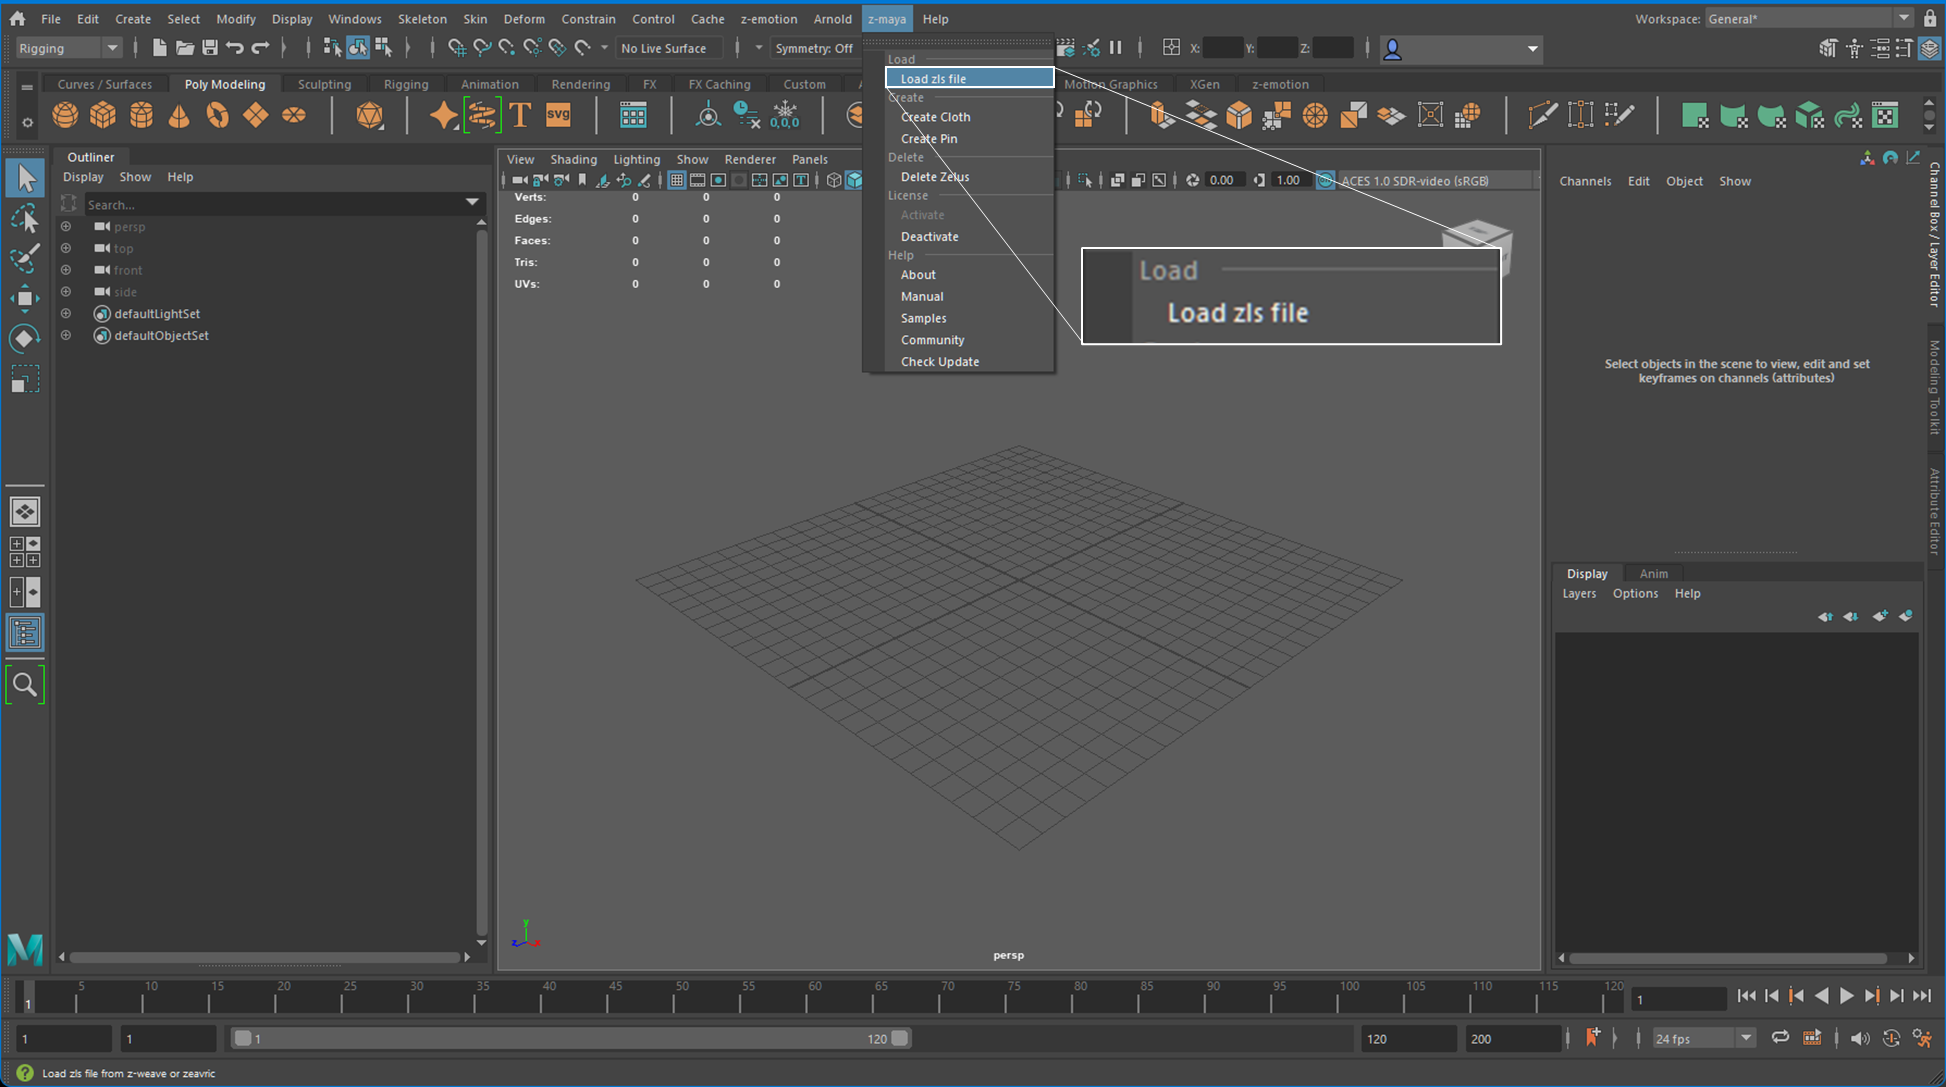Viewport: 1946px width, 1087px height.
Task: Choose Check Update menu entry
Action: (939, 361)
